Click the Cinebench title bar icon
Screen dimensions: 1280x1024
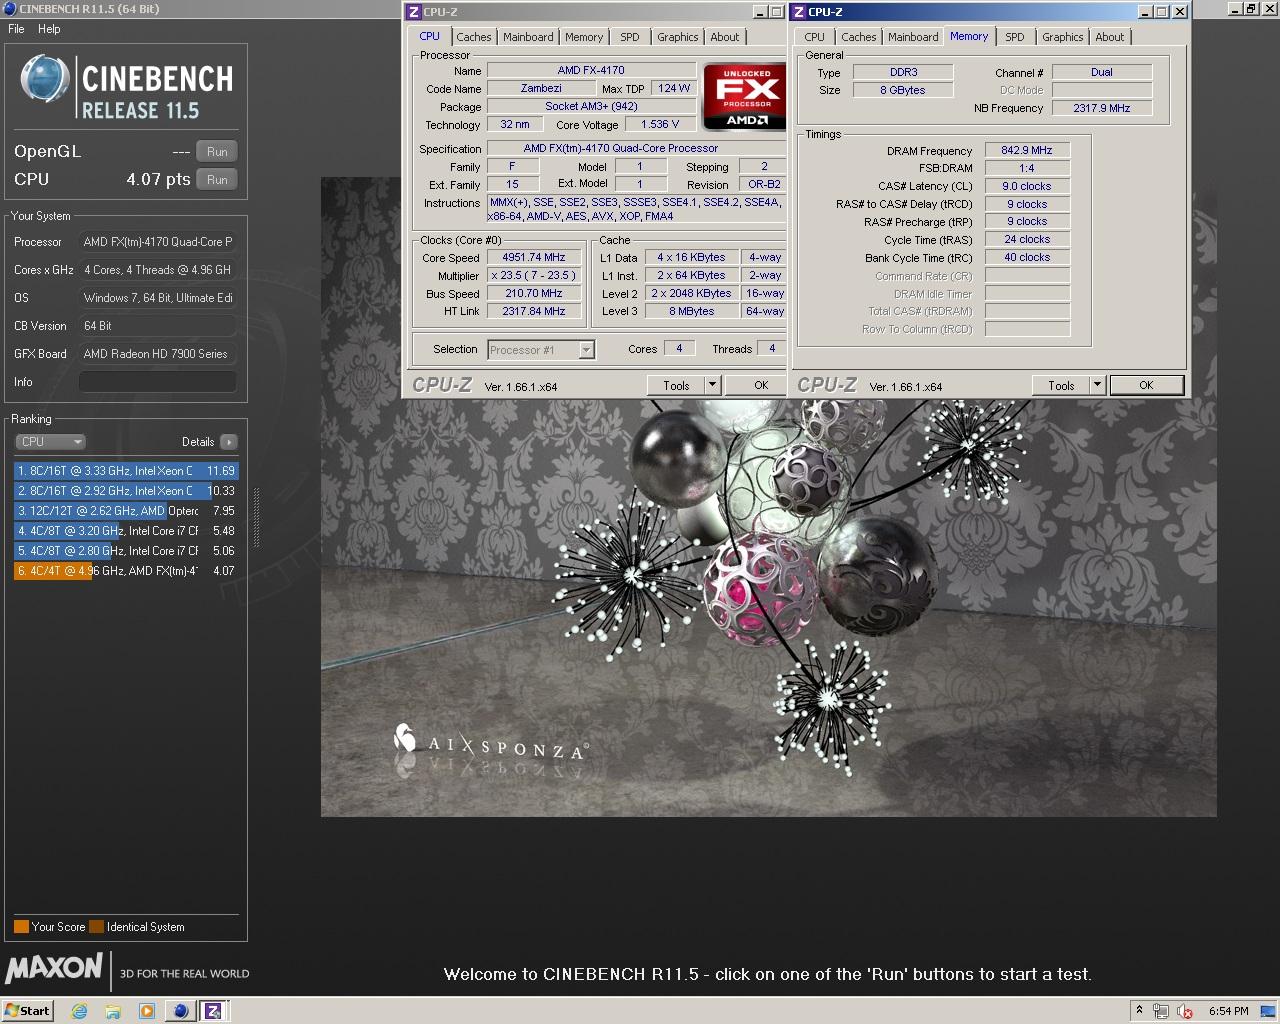[9, 9]
